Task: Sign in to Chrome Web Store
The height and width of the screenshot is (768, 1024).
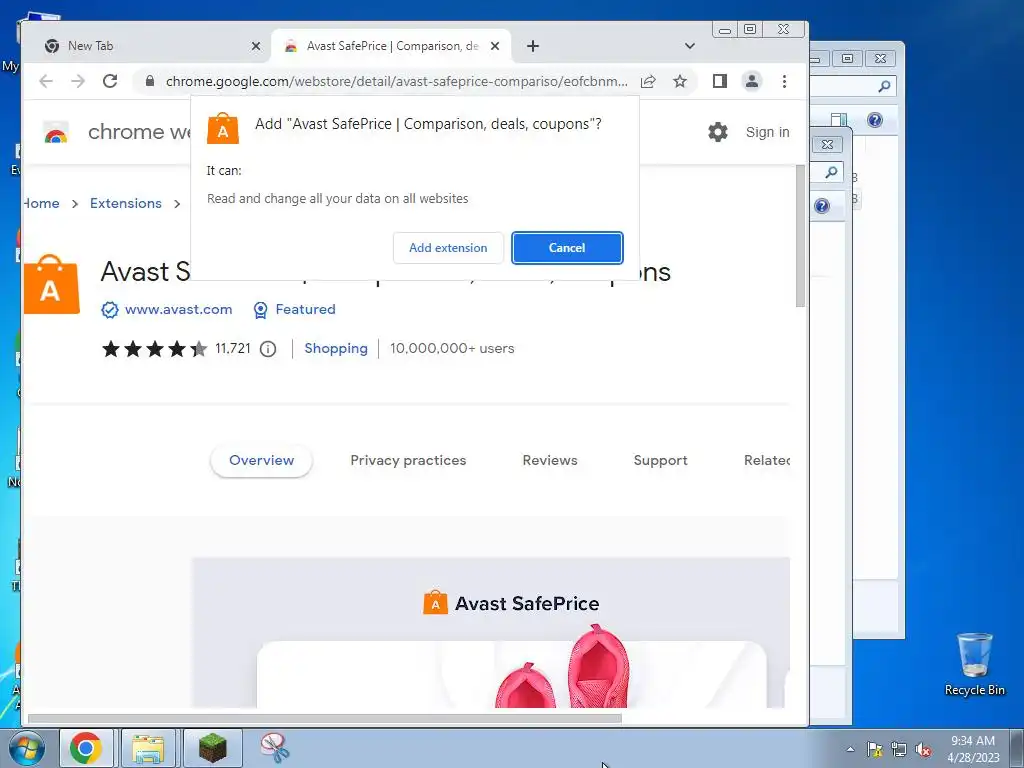Action: click(x=767, y=132)
